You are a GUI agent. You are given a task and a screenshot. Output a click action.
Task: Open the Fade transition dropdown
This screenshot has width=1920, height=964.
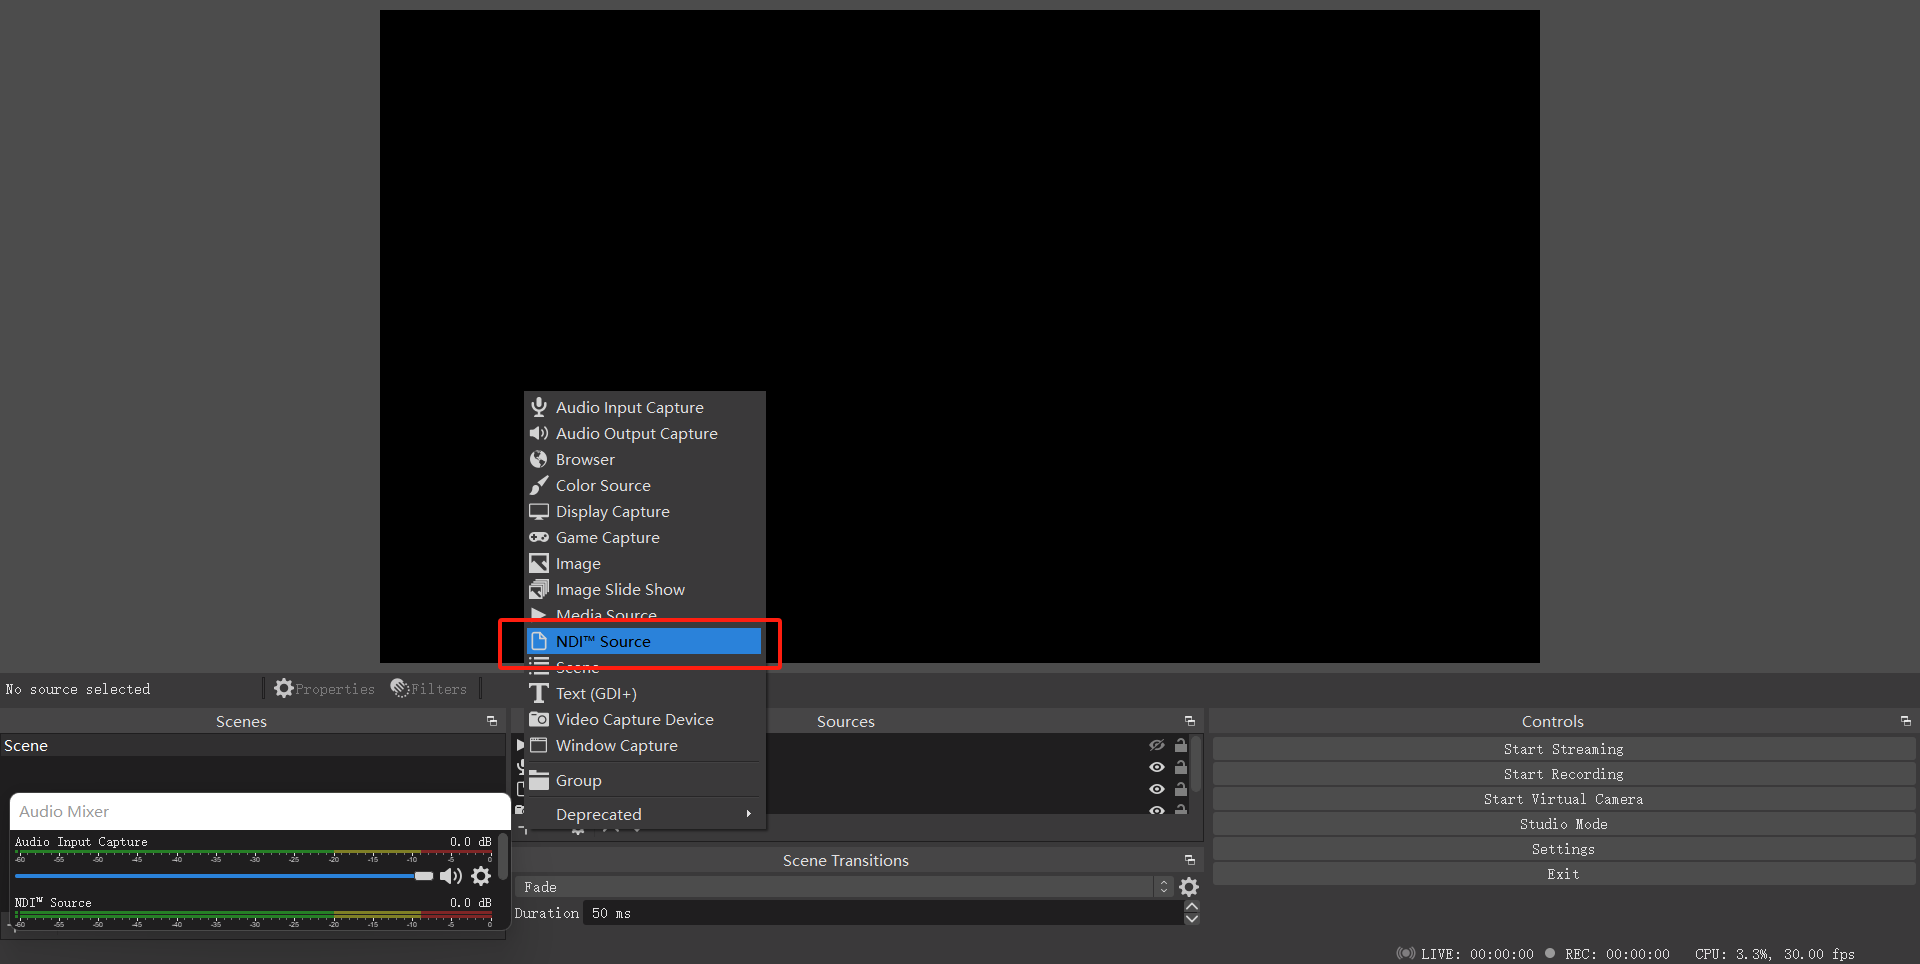pos(1162,886)
